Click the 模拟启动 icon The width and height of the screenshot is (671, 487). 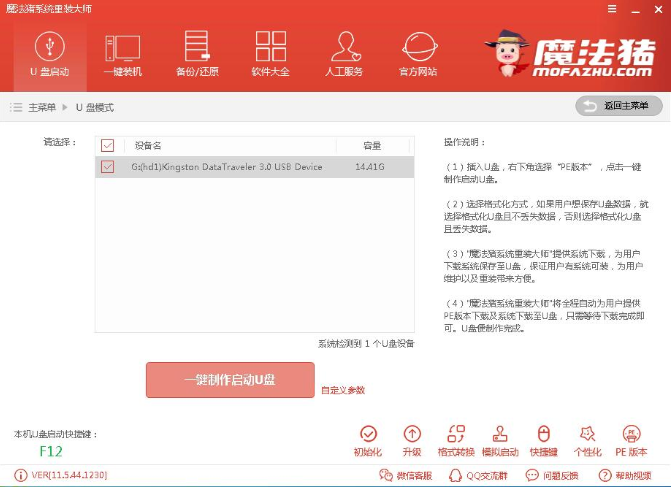[x=500, y=441]
